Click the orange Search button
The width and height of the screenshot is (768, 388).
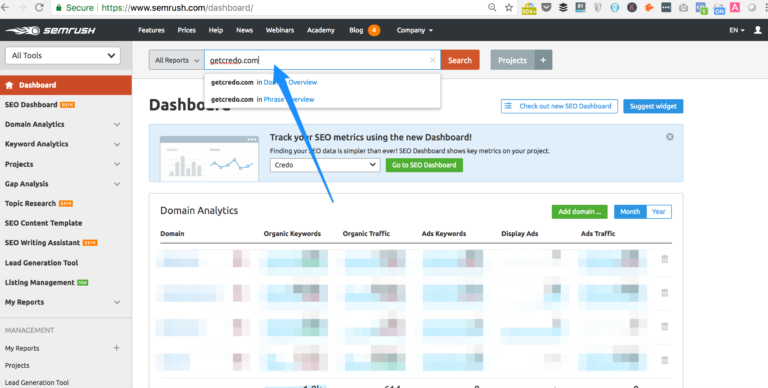pyautogui.click(x=459, y=60)
